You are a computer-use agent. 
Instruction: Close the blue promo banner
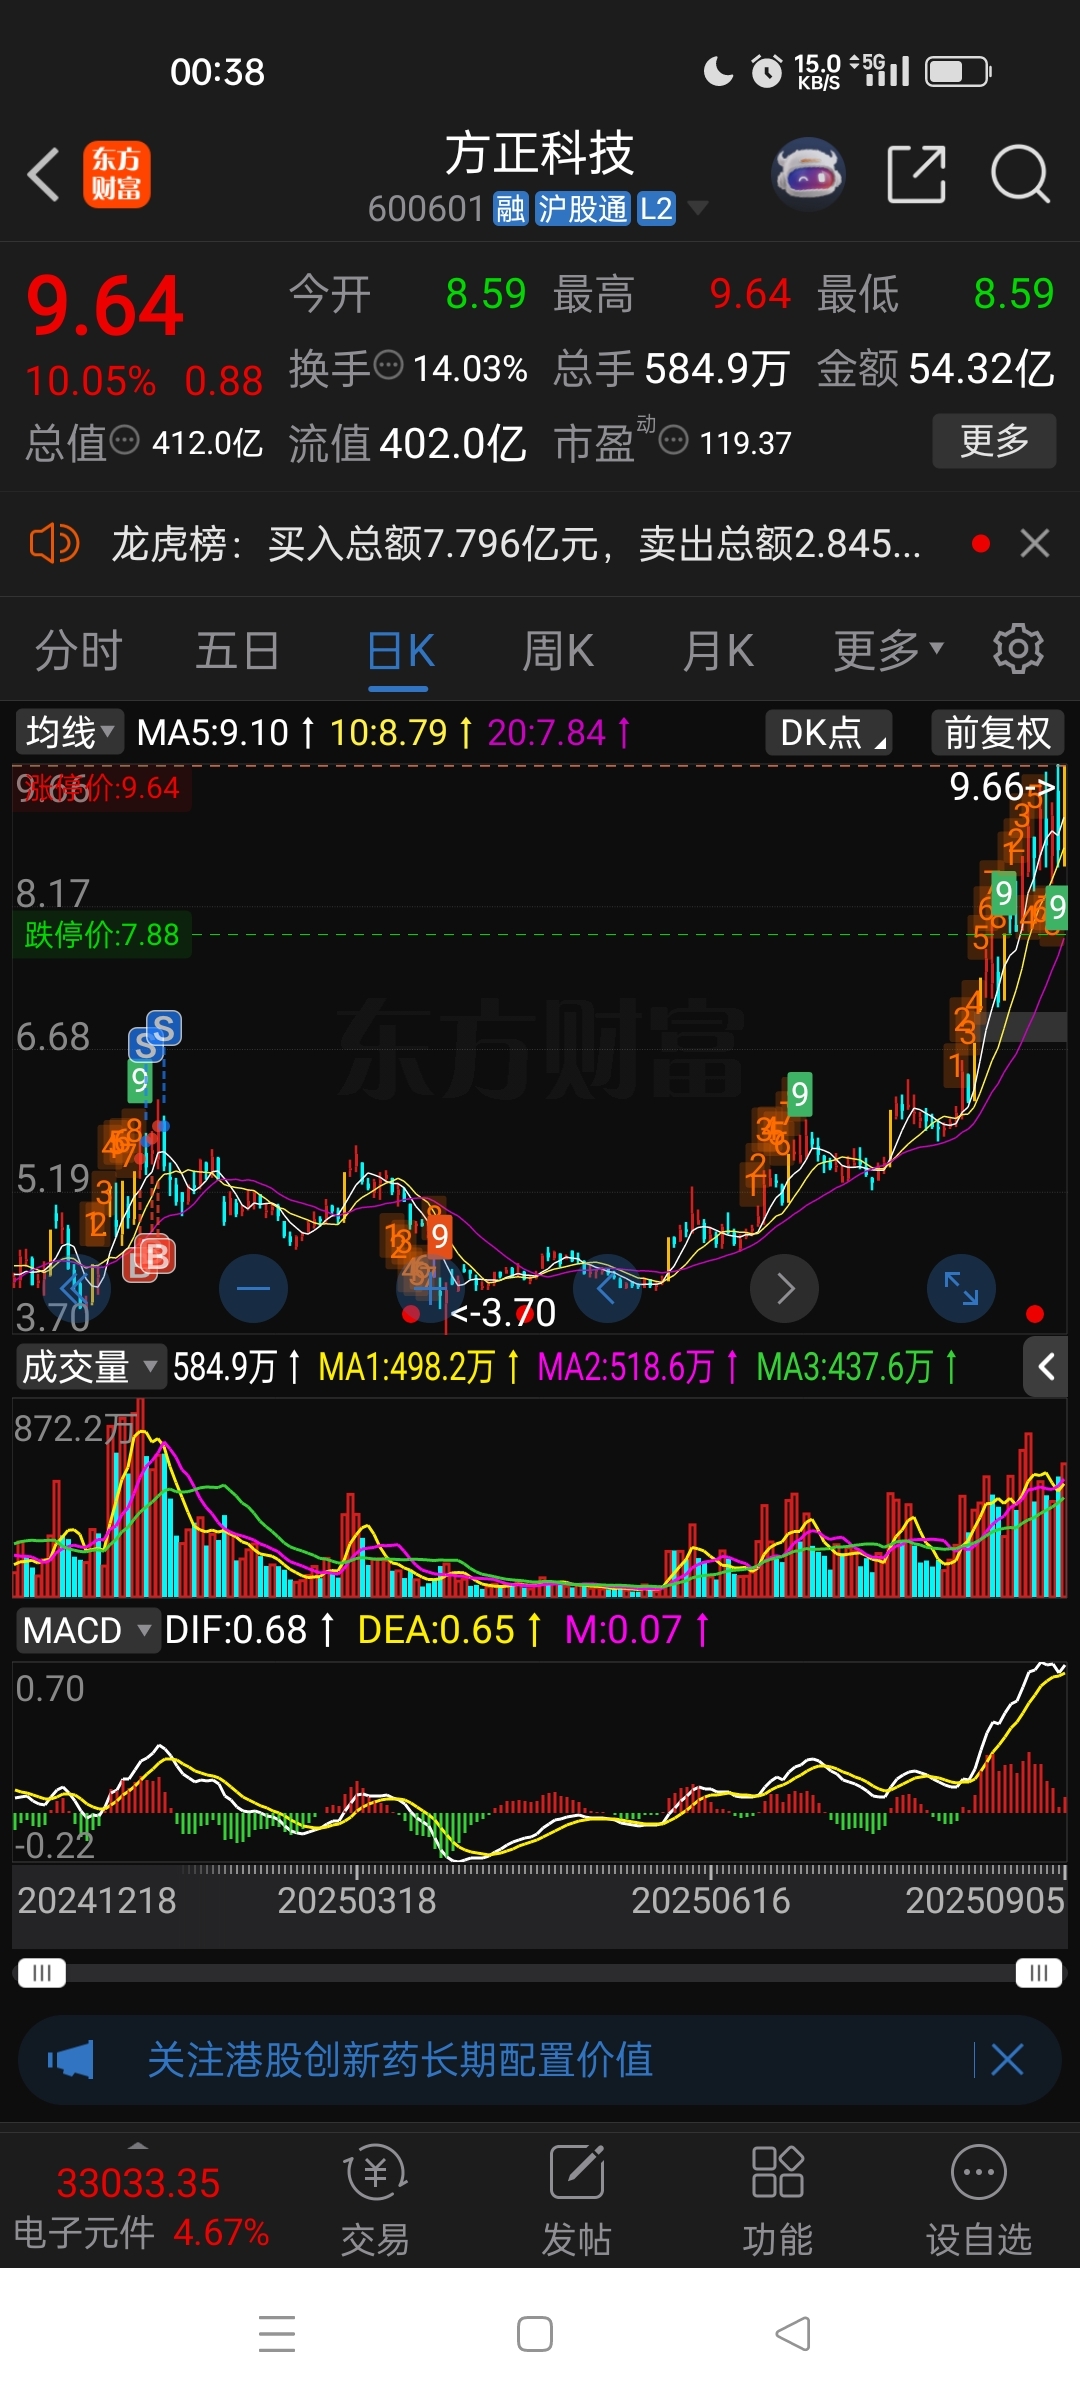[x=1007, y=2059]
